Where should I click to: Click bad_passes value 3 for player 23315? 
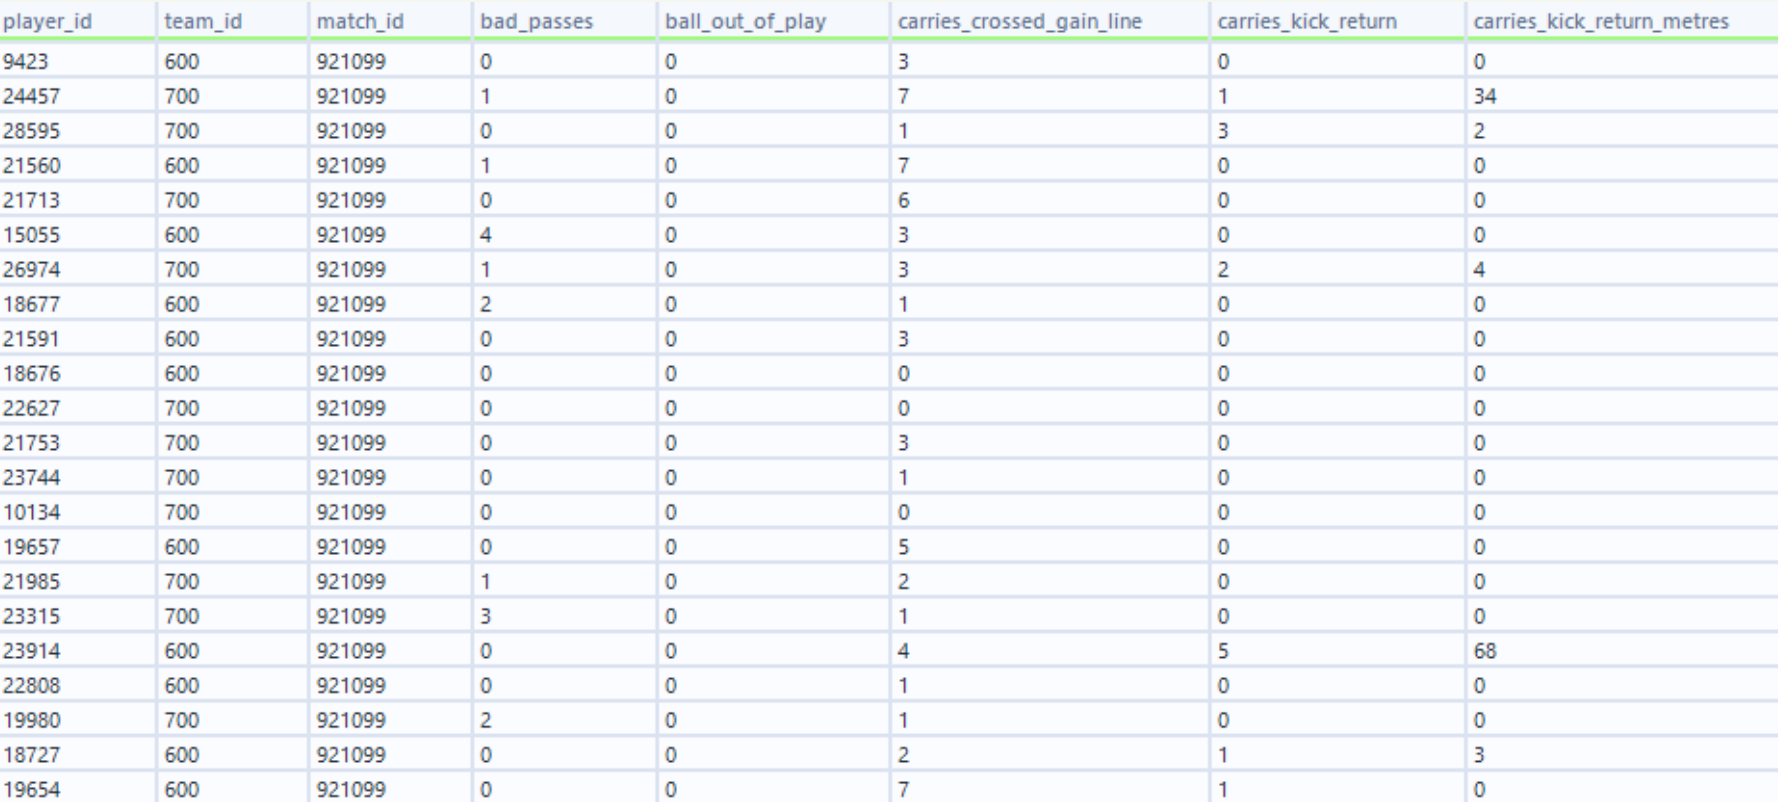tap(564, 616)
